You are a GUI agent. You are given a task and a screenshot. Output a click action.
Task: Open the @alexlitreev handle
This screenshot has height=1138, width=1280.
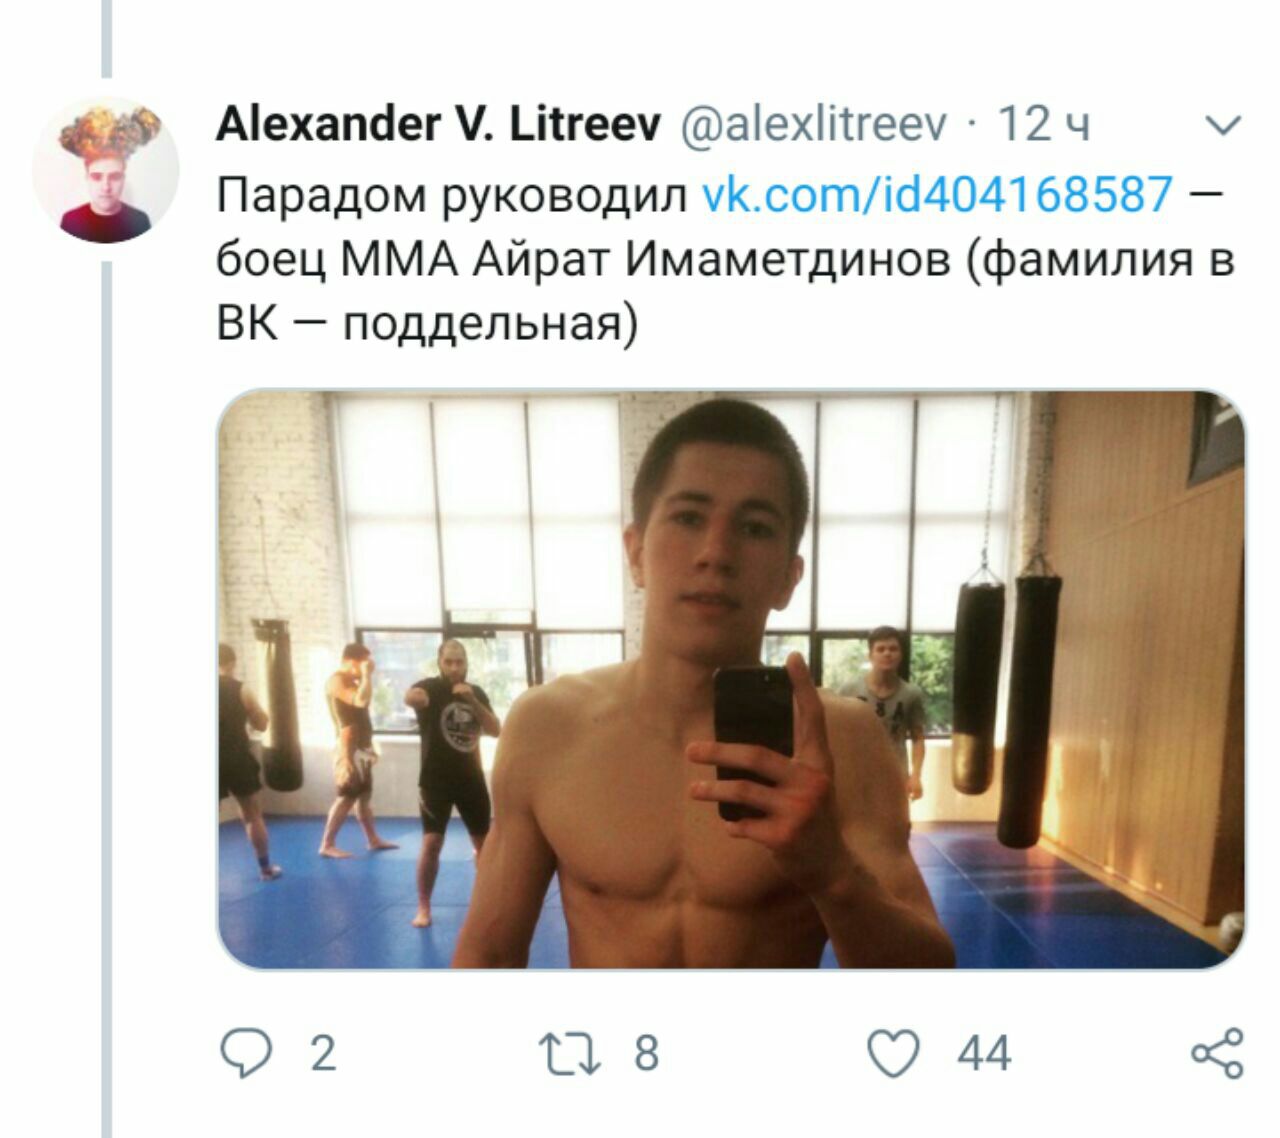(813, 125)
